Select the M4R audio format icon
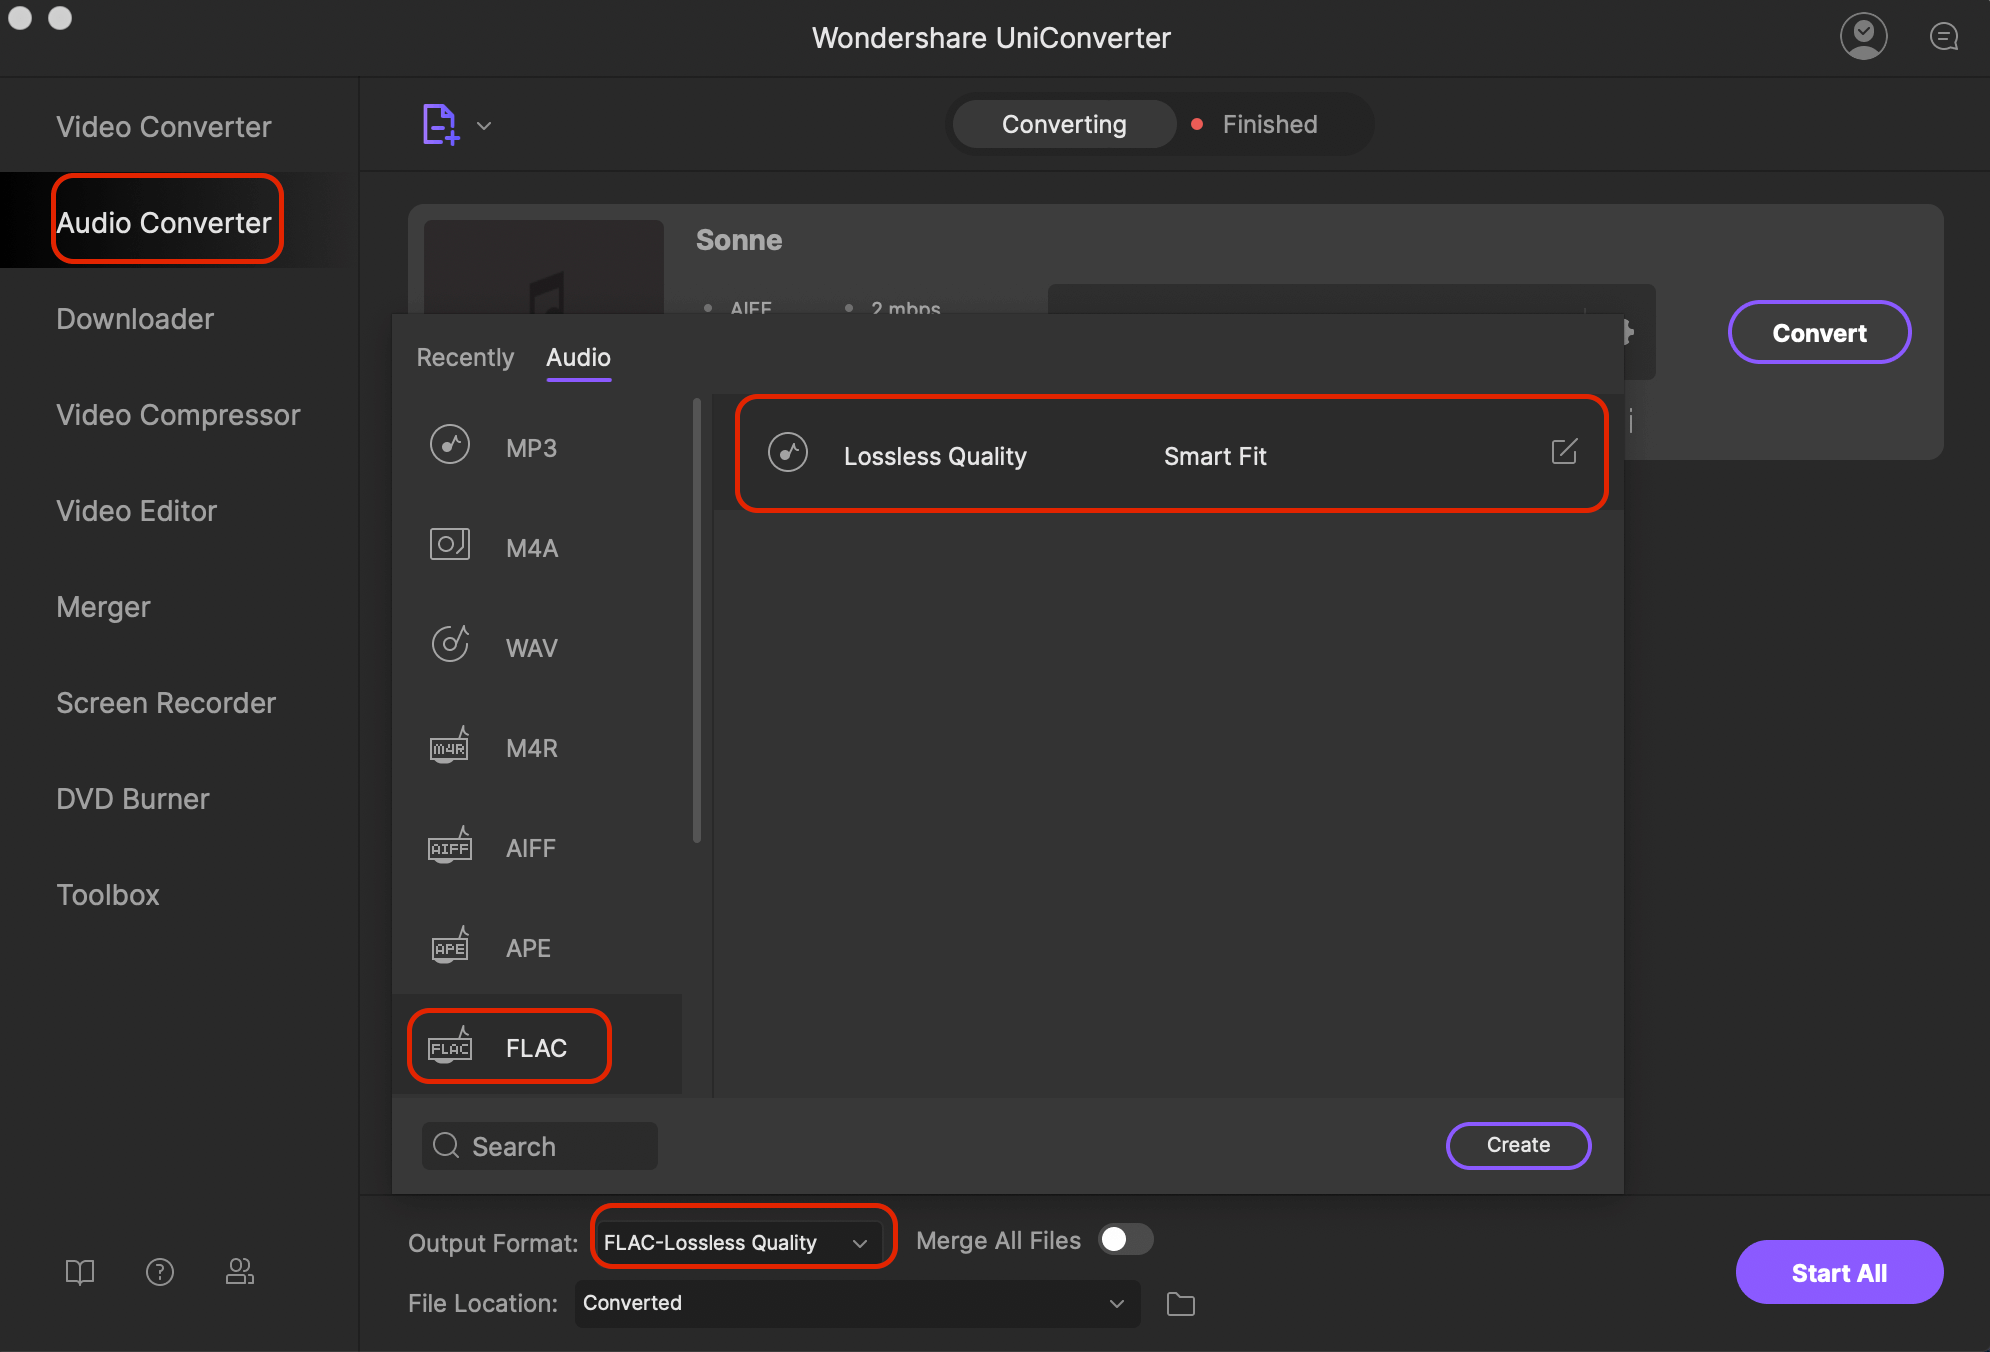The width and height of the screenshot is (1990, 1352). pos(450,745)
